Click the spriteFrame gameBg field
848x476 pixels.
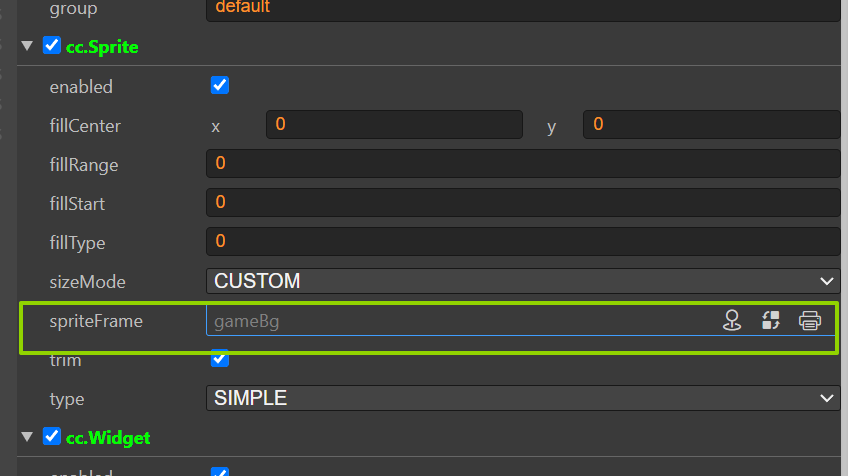coord(460,321)
